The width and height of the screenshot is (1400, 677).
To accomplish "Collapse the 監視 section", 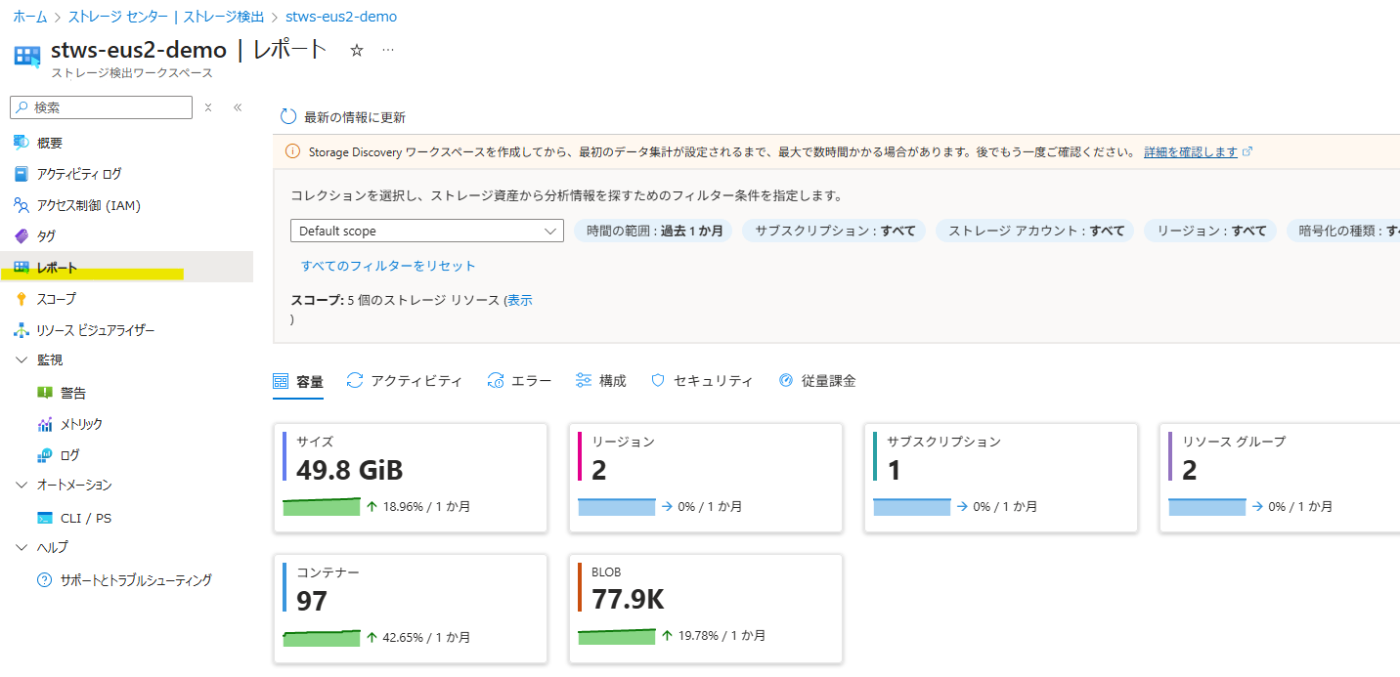I will (x=22, y=360).
